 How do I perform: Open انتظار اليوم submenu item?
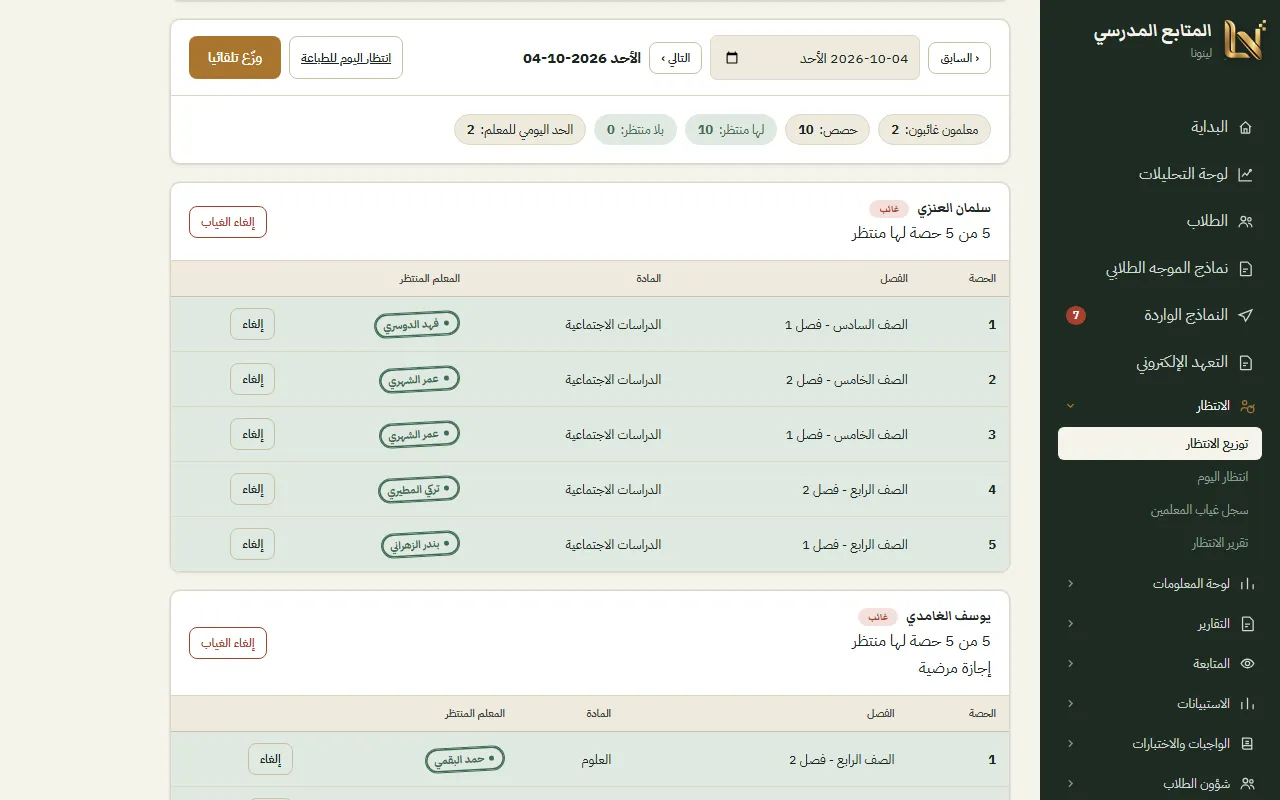coord(1160,477)
